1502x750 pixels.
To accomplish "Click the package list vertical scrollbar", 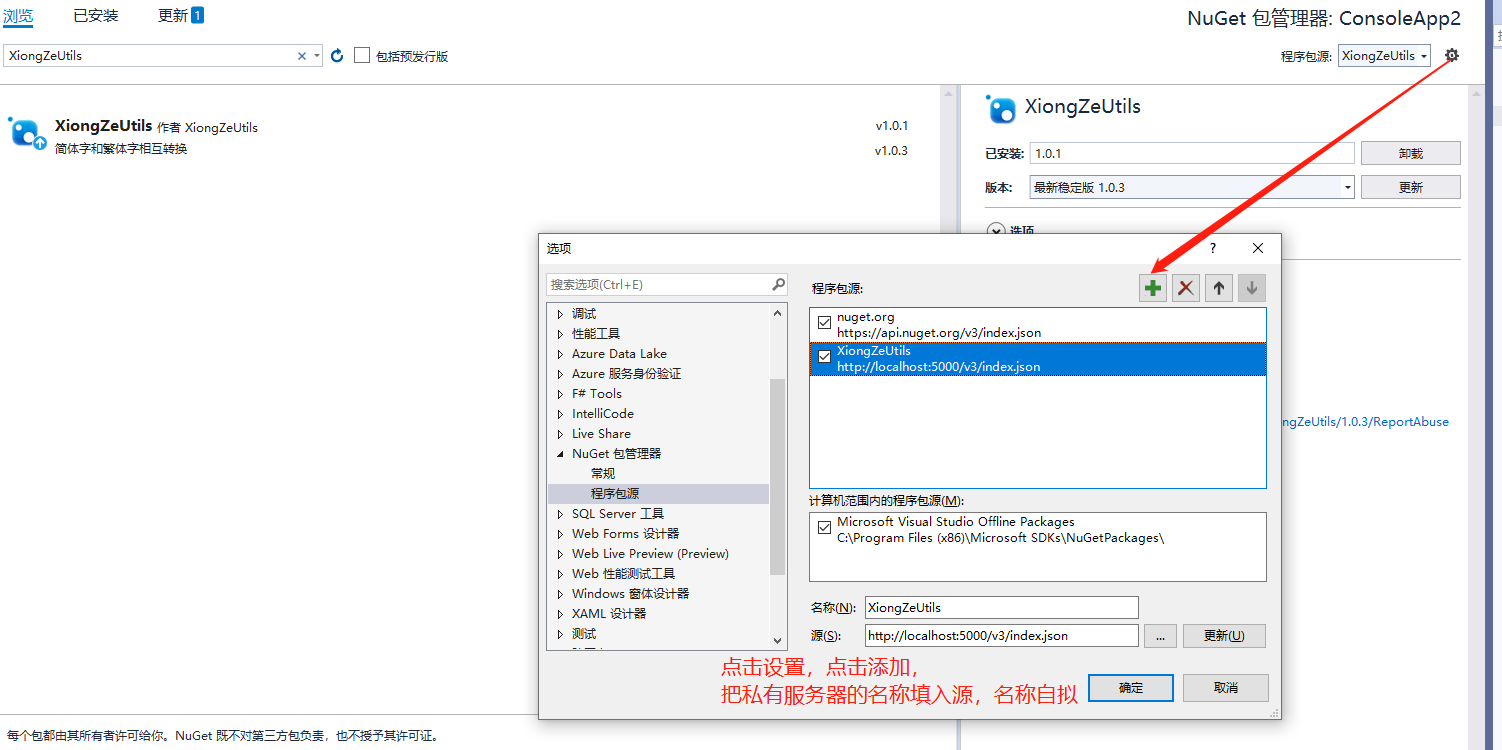I will pyautogui.click(x=947, y=400).
